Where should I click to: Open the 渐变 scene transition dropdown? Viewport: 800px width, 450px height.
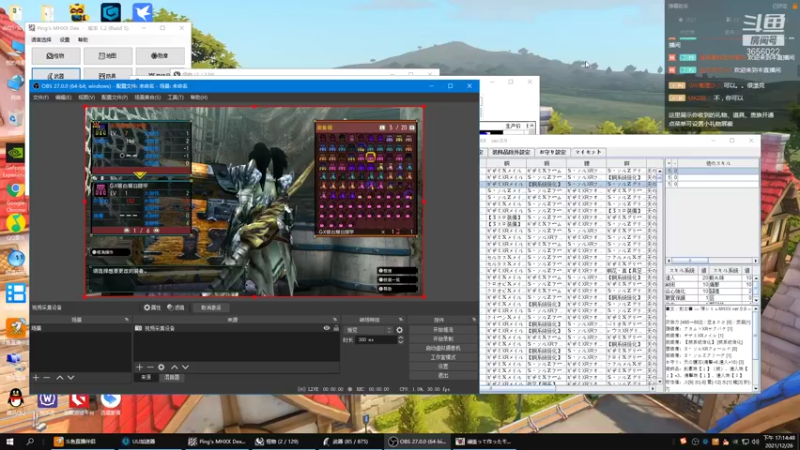369,330
